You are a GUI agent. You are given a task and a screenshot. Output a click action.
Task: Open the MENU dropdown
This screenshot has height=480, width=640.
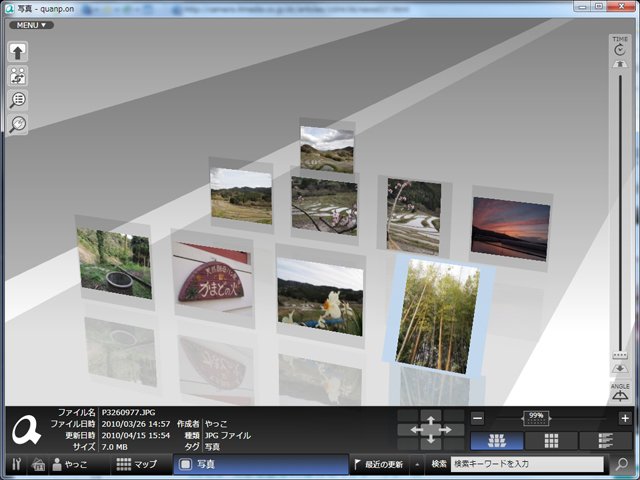(31, 25)
